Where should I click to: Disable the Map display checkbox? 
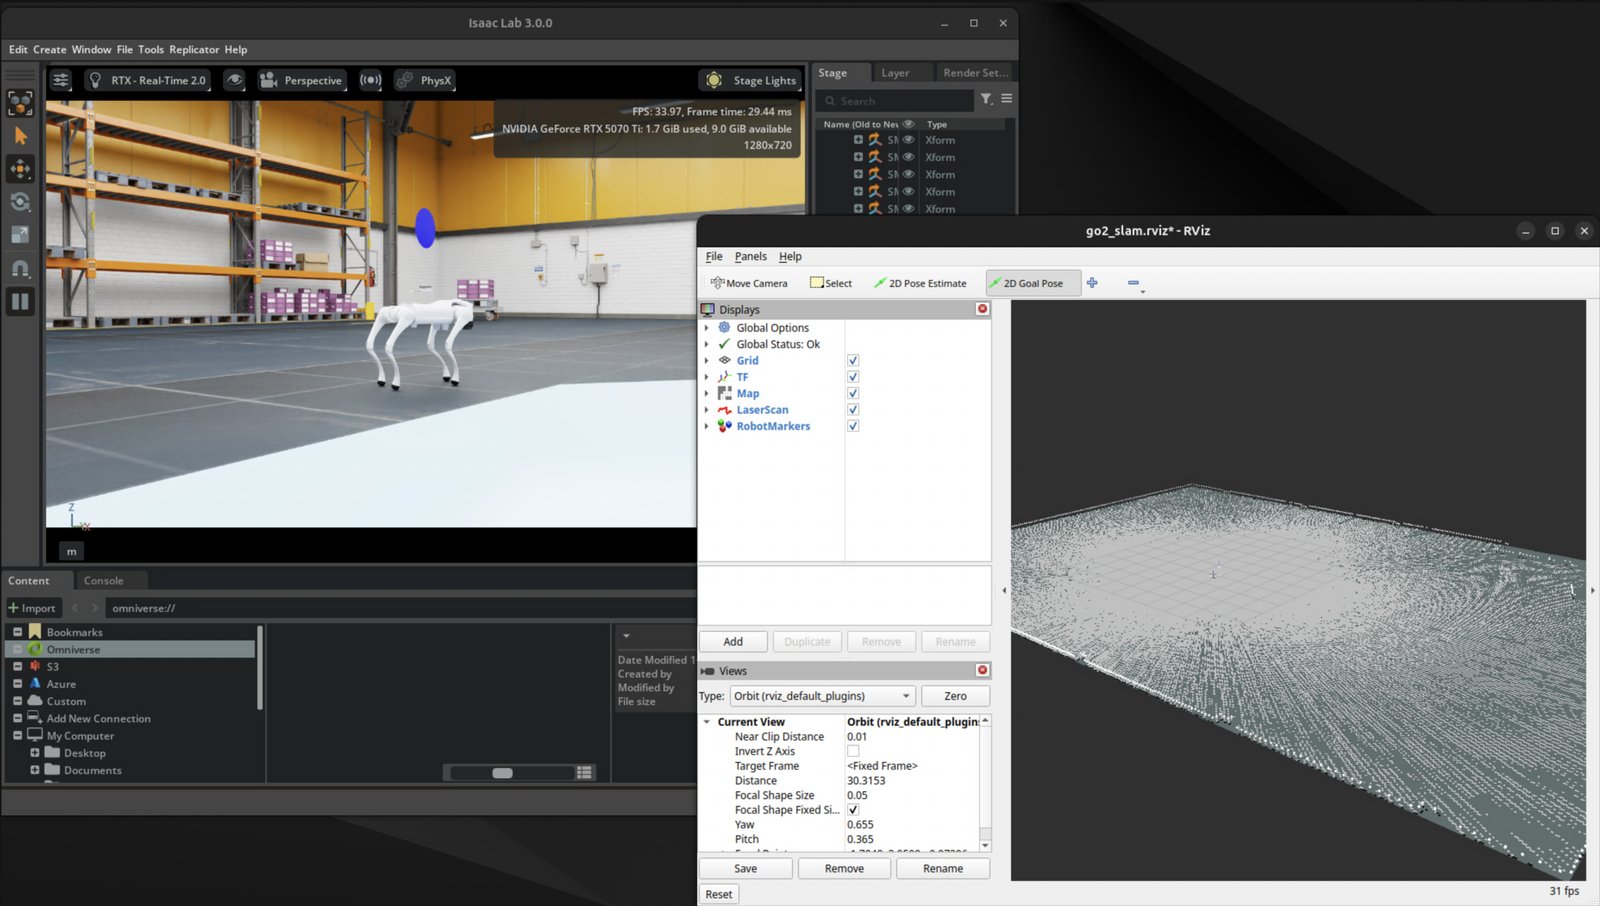(853, 394)
